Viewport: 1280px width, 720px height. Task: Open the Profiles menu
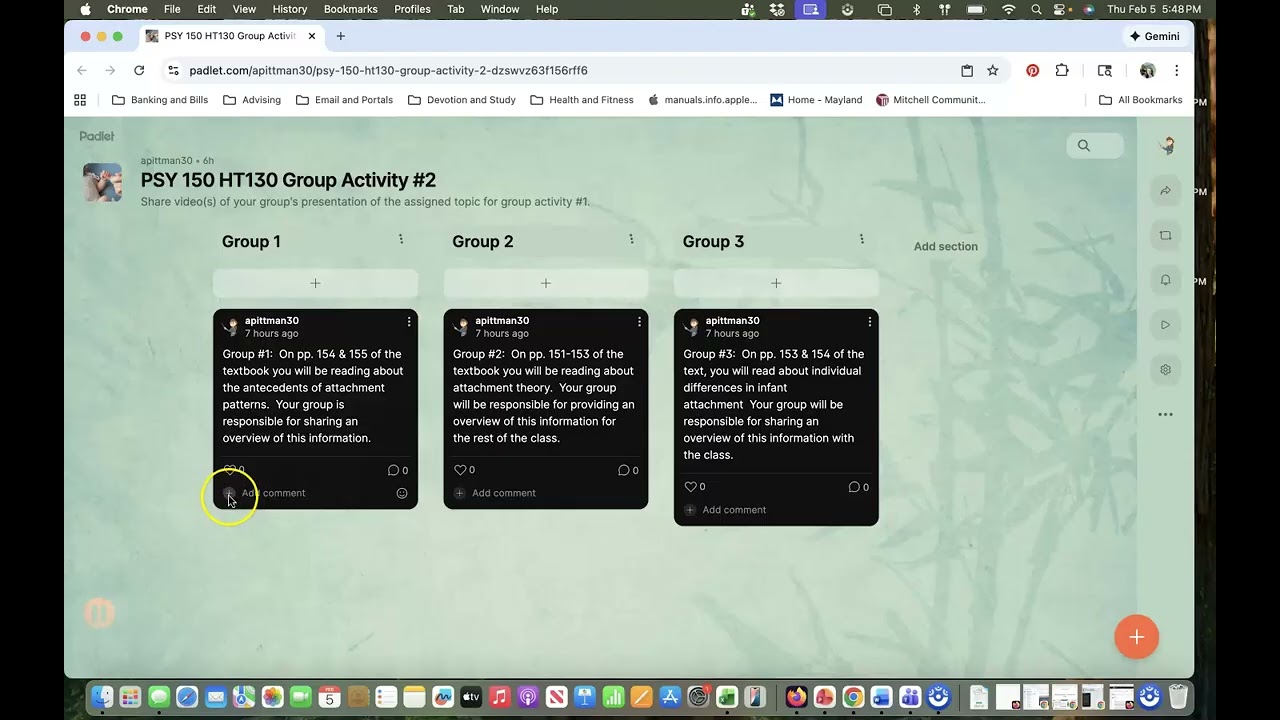pos(412,9)
